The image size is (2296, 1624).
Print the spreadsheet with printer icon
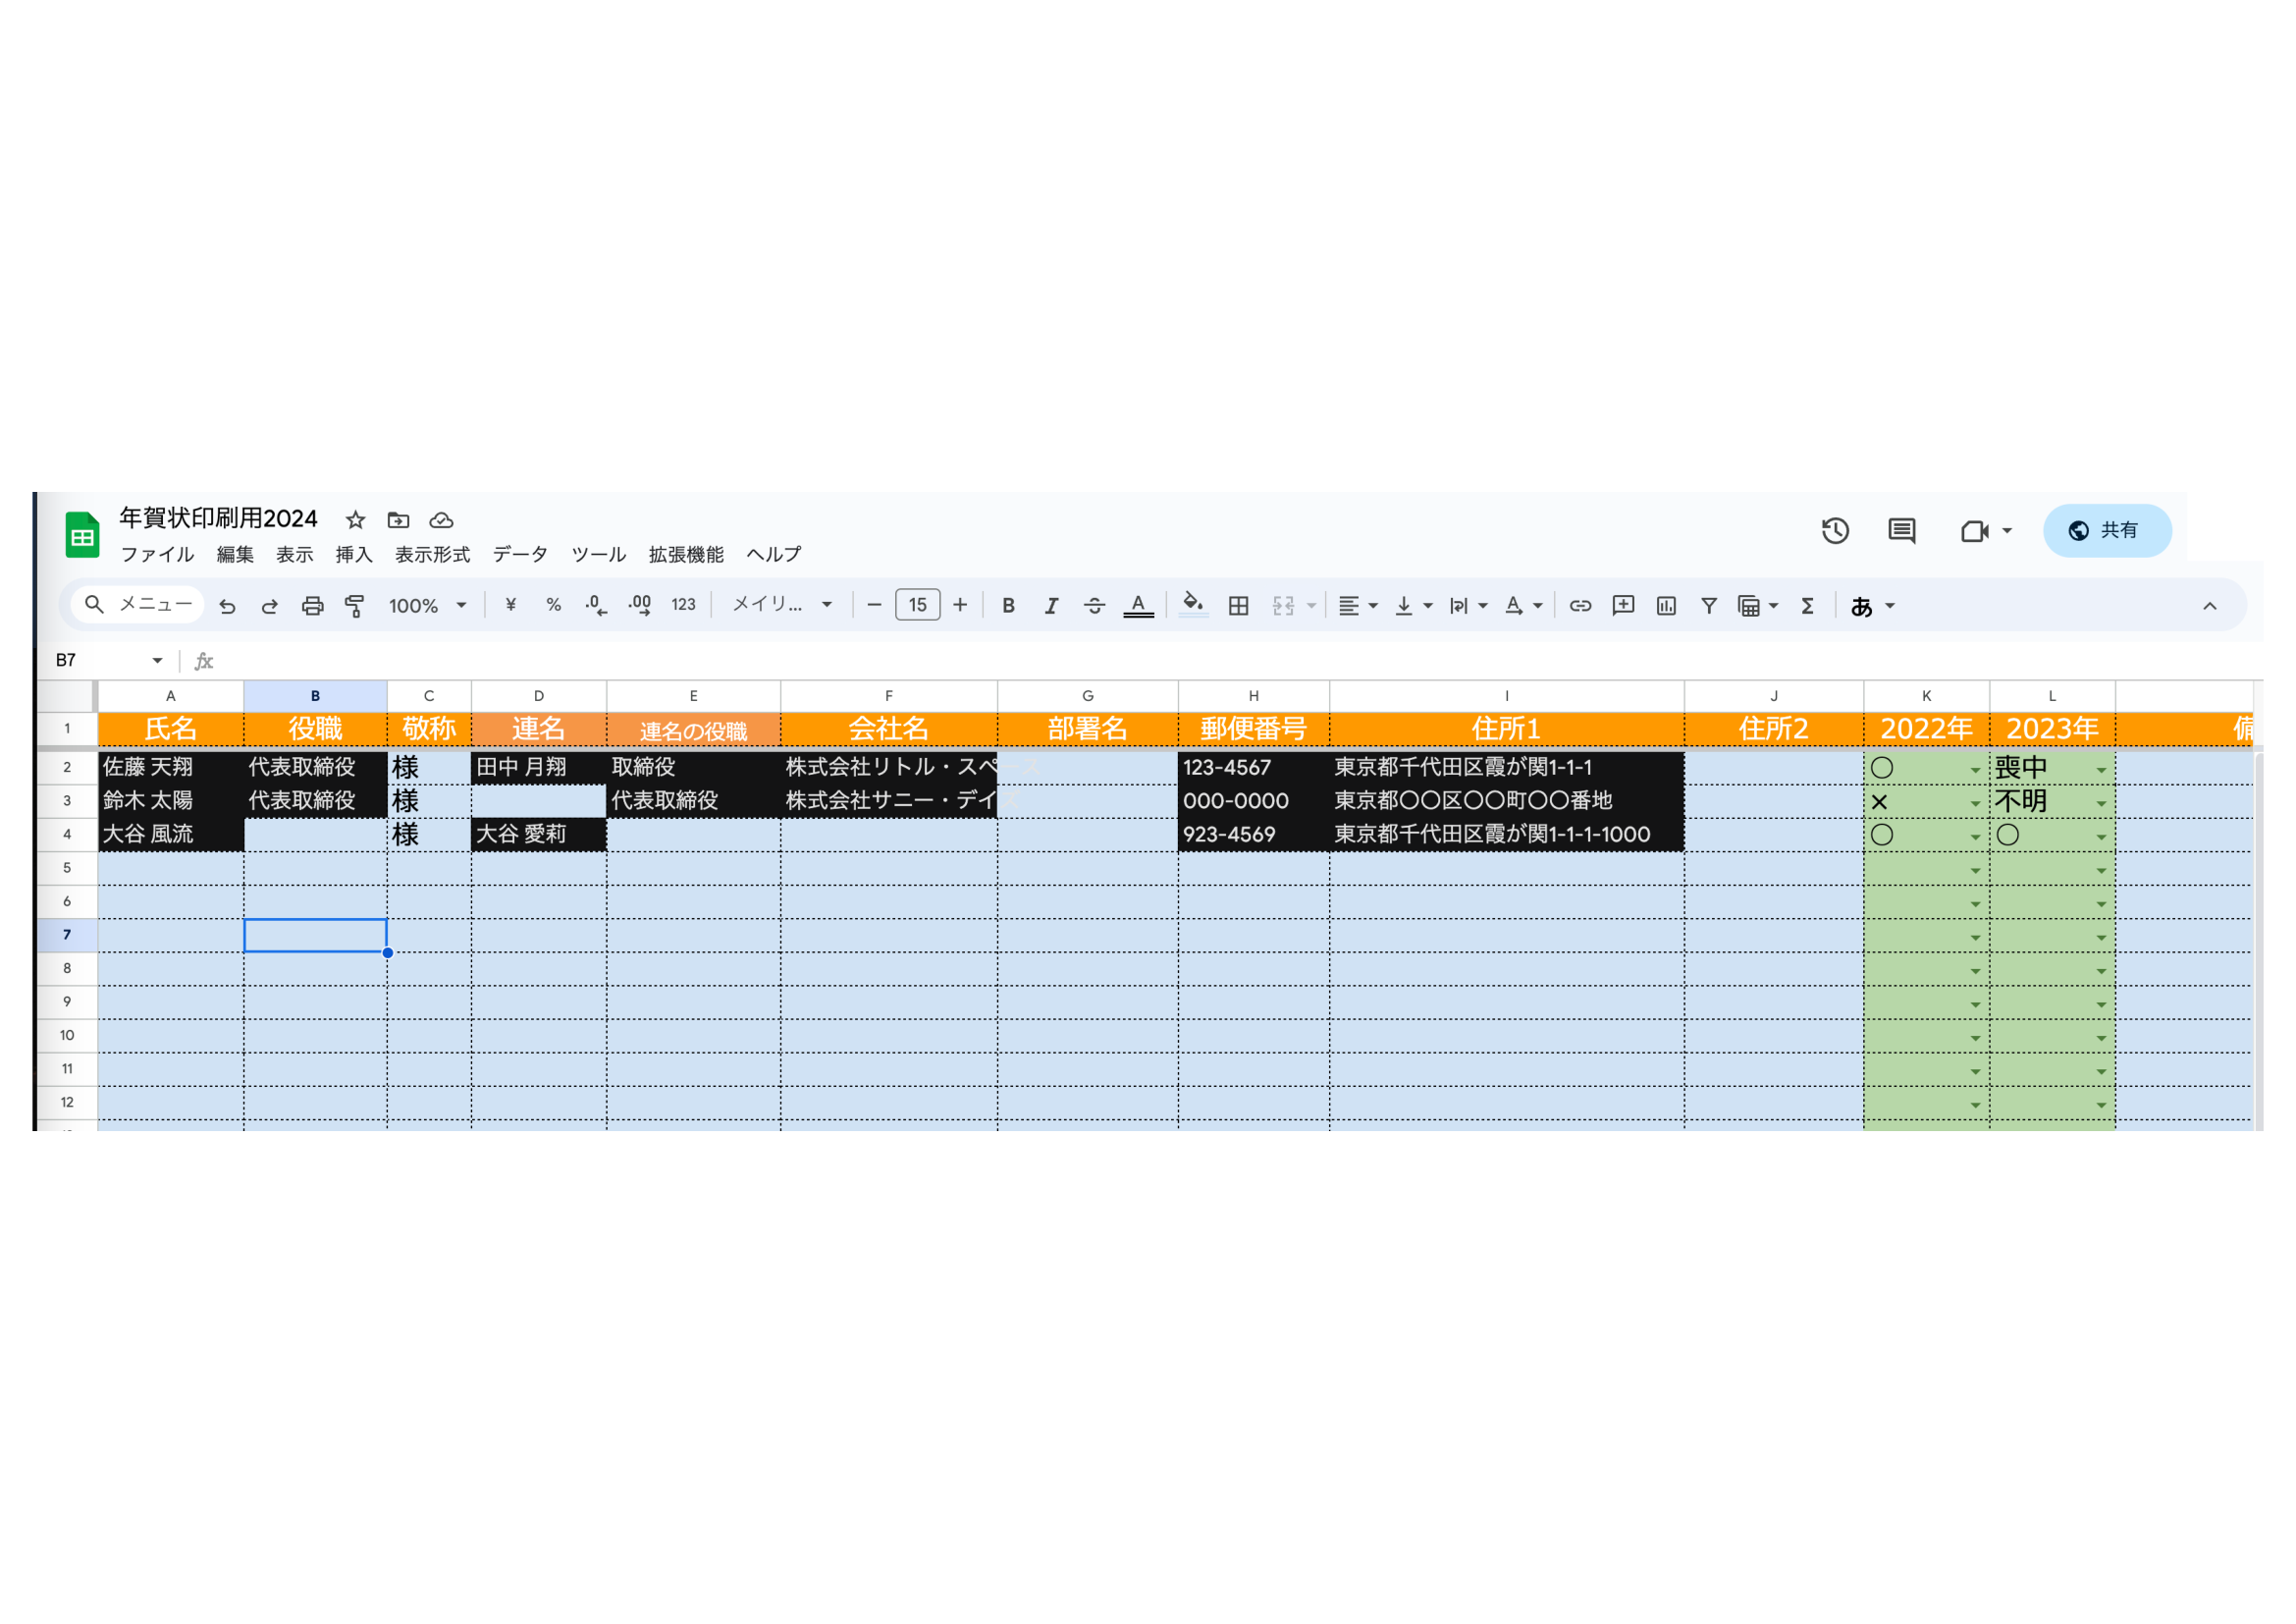(x=313, y=606)
